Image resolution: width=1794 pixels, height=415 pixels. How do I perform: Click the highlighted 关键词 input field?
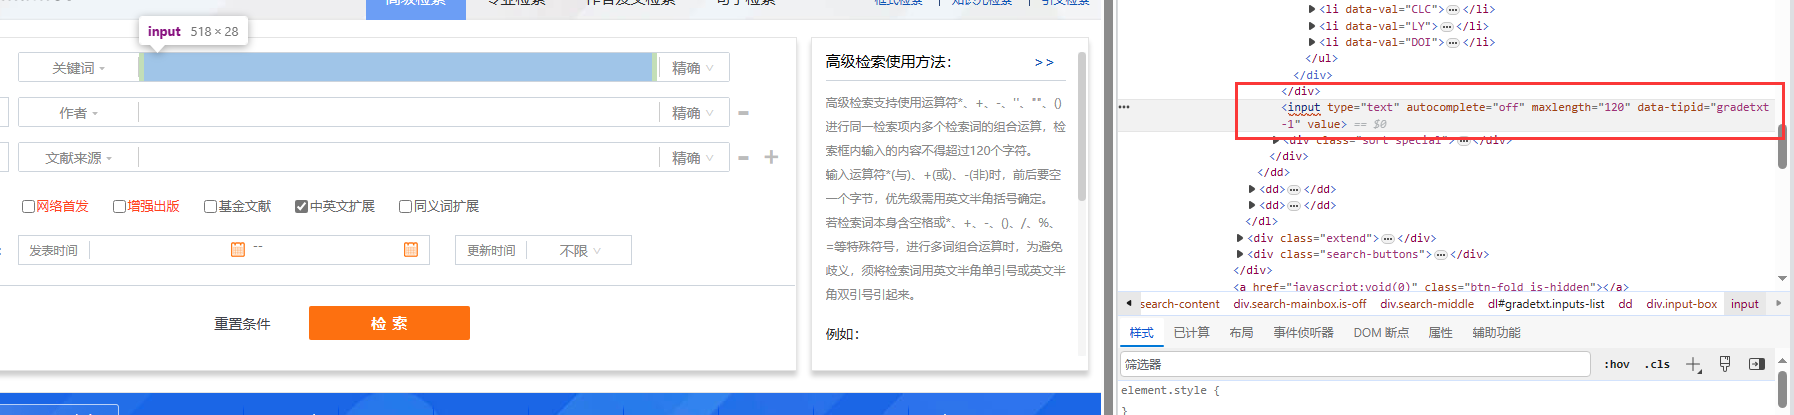398,68
